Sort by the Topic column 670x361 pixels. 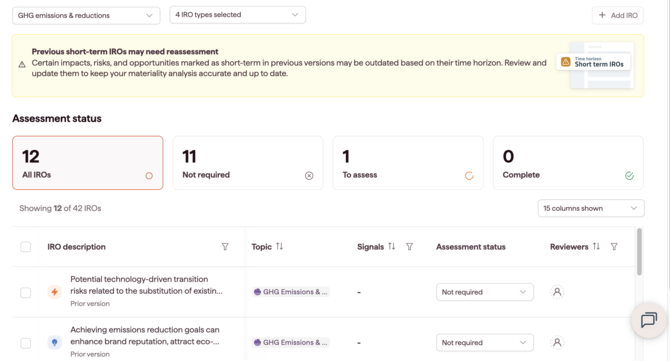click(x=279, y=247)
